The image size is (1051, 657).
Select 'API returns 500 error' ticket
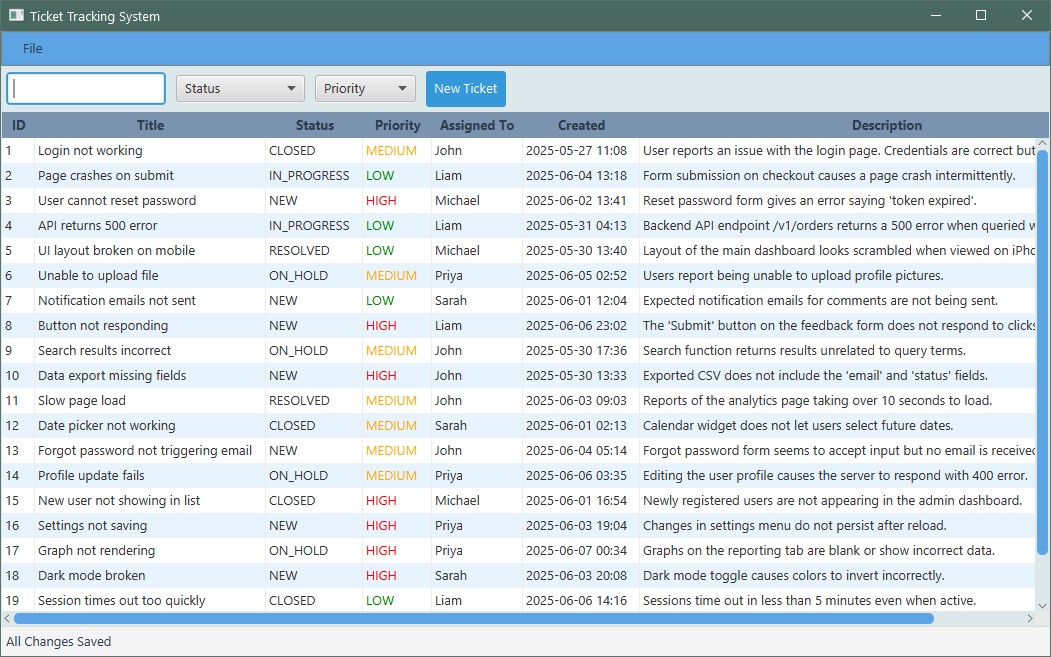pyautogui.click(x=98, y=226)
